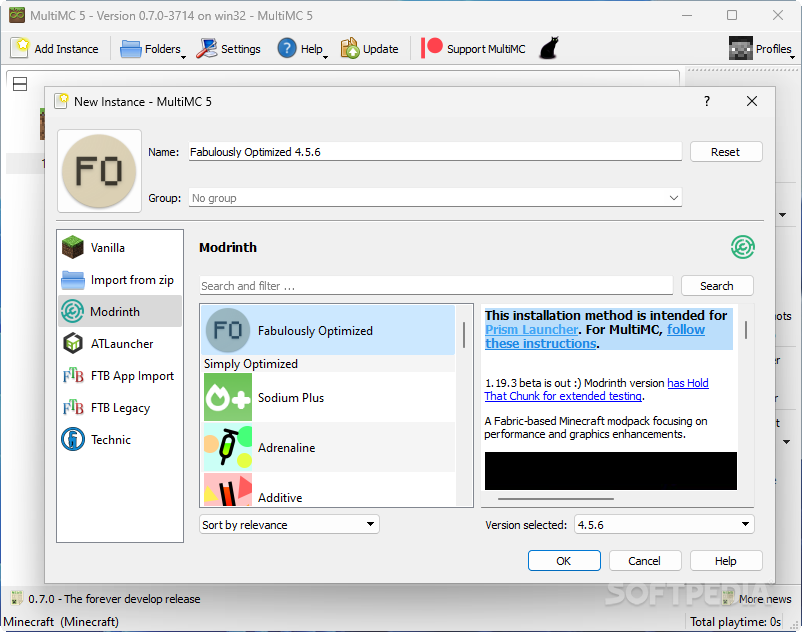Click the Search and filter field
This screenshot has width=802, height=632.
pos(436,286)
